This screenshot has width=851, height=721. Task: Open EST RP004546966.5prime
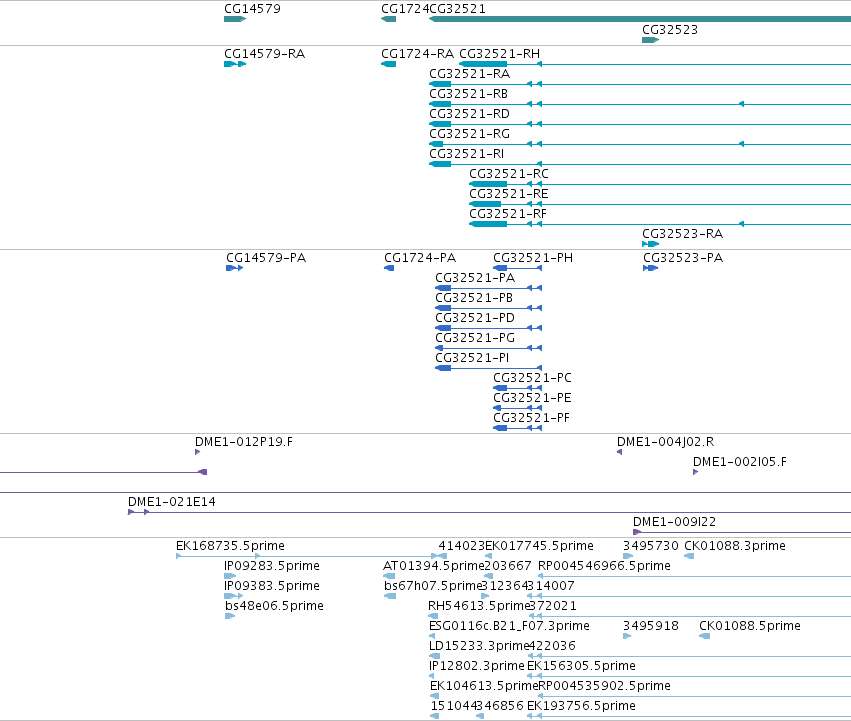(x=604, y=566)
